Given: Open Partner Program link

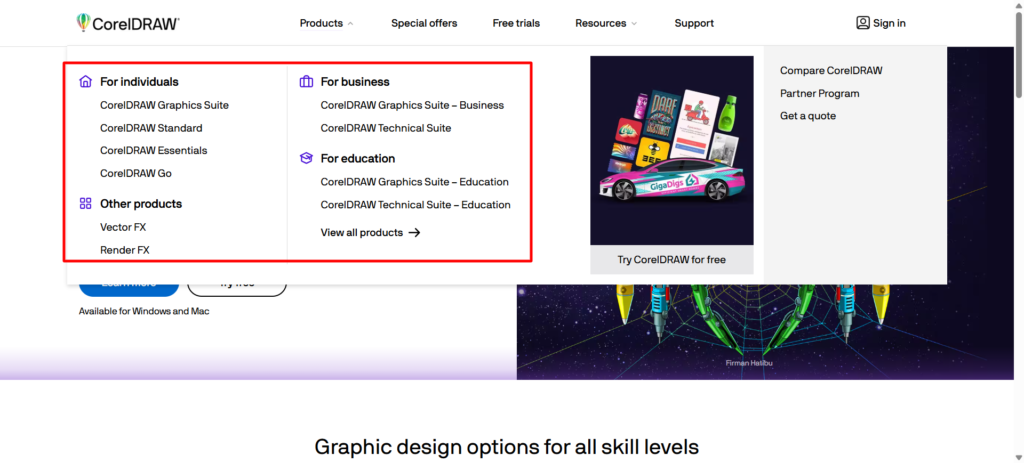Looking at the screenshot, I should [820, 93].
